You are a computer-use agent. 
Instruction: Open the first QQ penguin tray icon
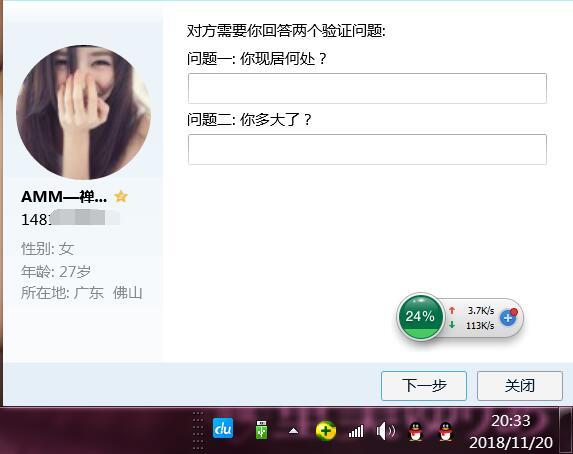(415, 431)
